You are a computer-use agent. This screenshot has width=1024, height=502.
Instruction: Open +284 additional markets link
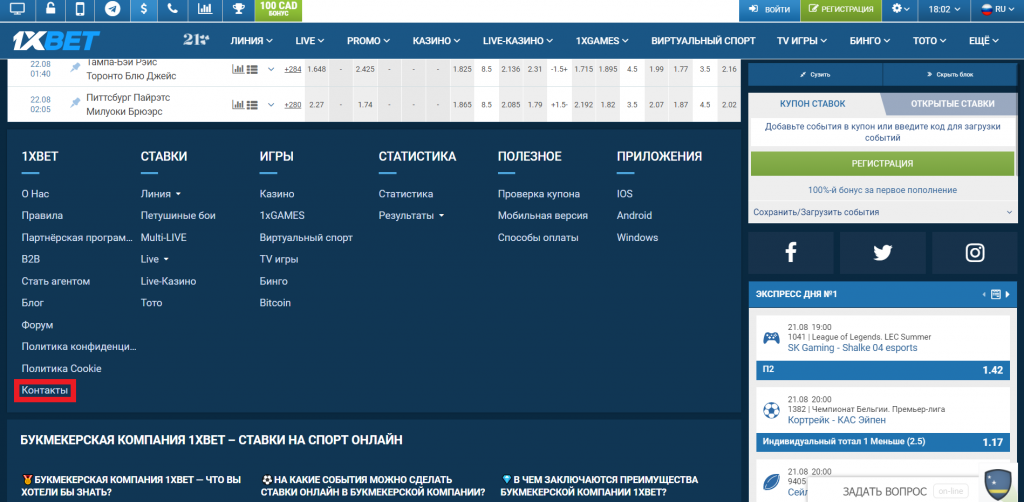point(293,69)
